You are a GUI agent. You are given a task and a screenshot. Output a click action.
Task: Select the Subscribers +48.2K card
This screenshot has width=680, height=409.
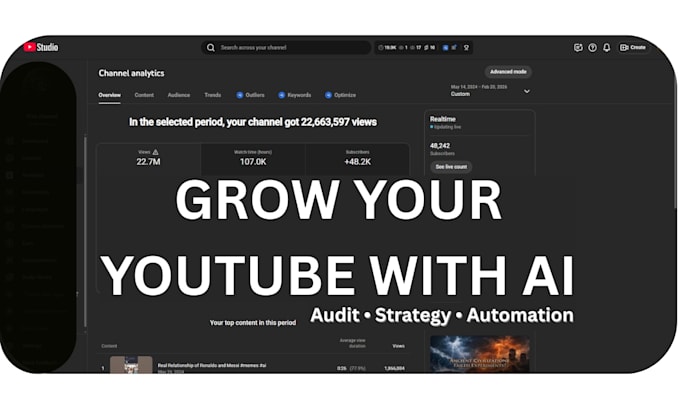click(357, 158)
